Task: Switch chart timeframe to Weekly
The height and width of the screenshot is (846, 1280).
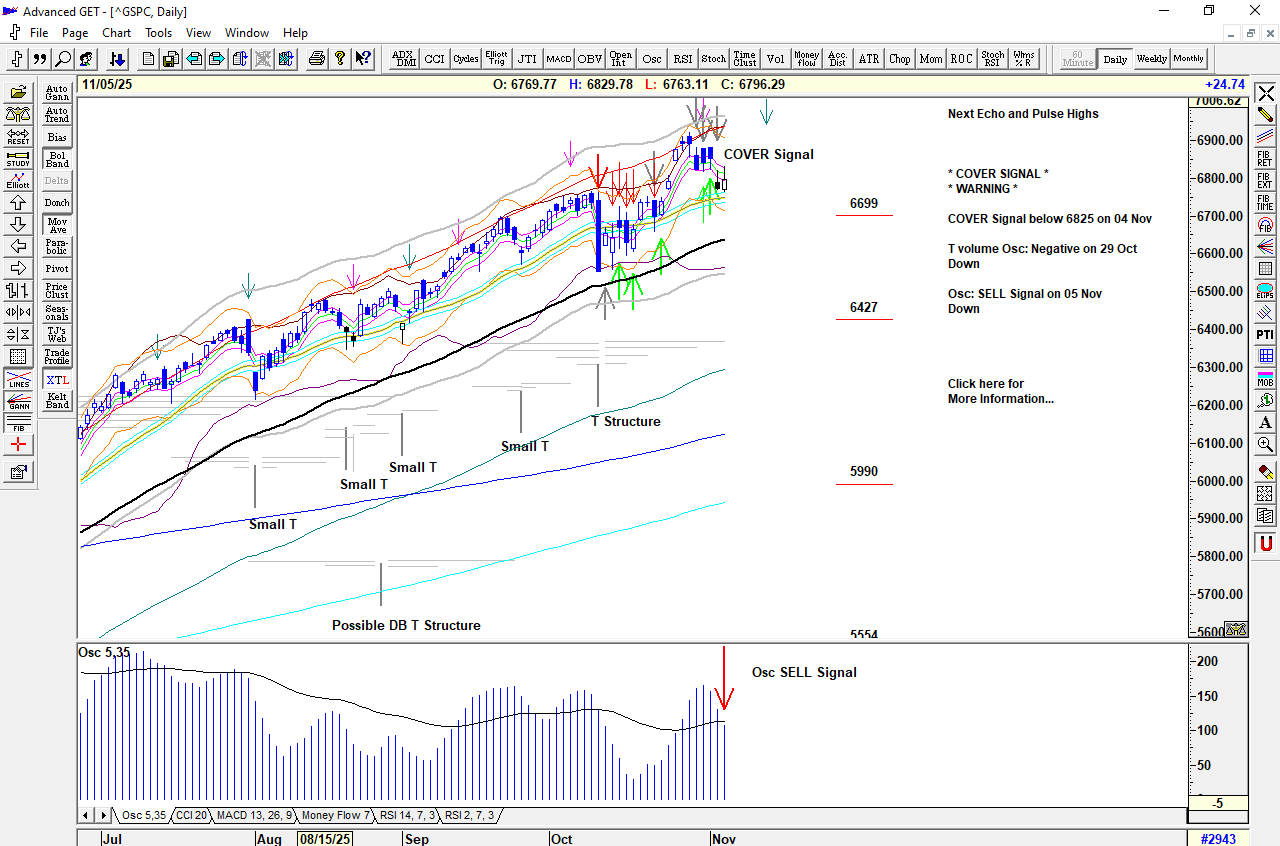Action: click(x=1151, y=59)
